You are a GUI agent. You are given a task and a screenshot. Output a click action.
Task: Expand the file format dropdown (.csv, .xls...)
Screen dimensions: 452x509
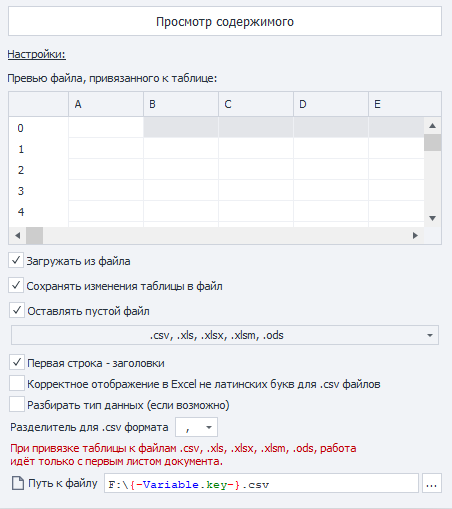[225, 335]
